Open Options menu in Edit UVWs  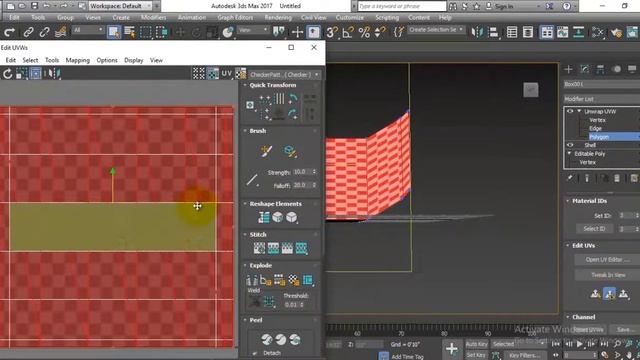point(107,60)
